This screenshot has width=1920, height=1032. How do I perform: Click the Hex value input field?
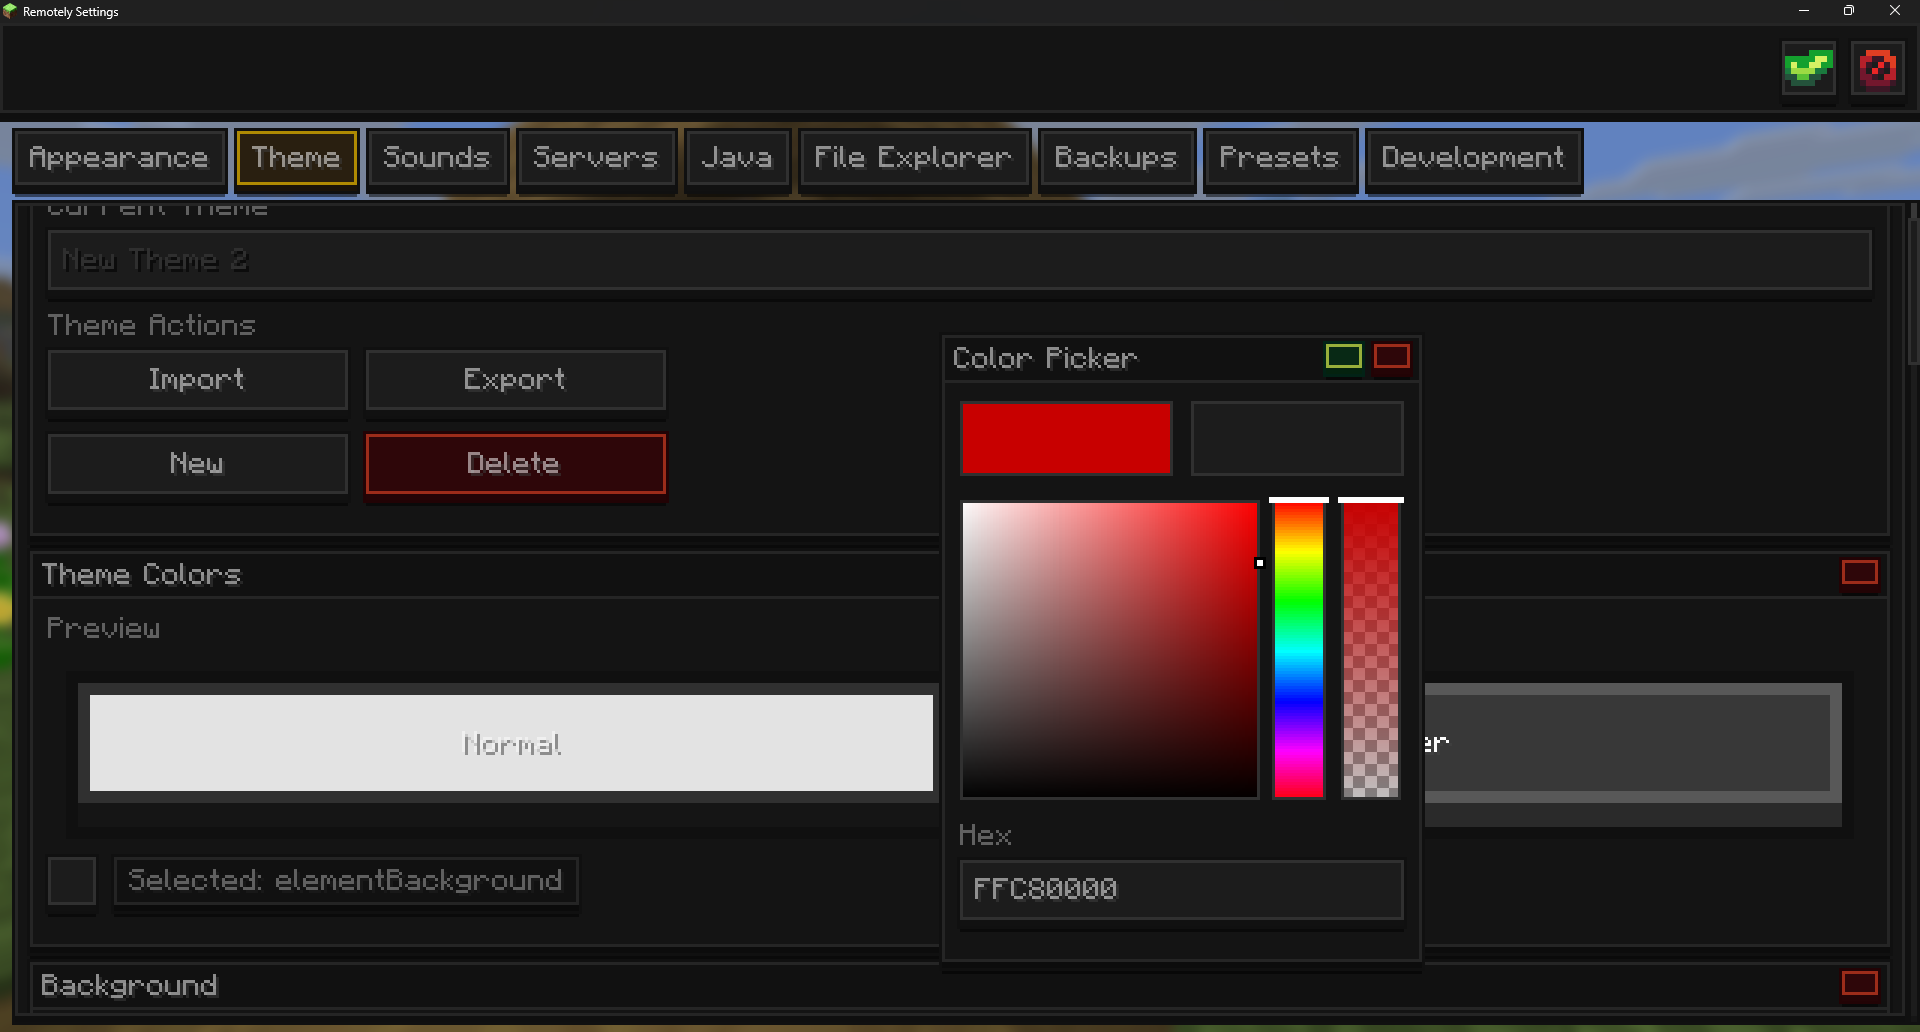tap(1182, 890)
